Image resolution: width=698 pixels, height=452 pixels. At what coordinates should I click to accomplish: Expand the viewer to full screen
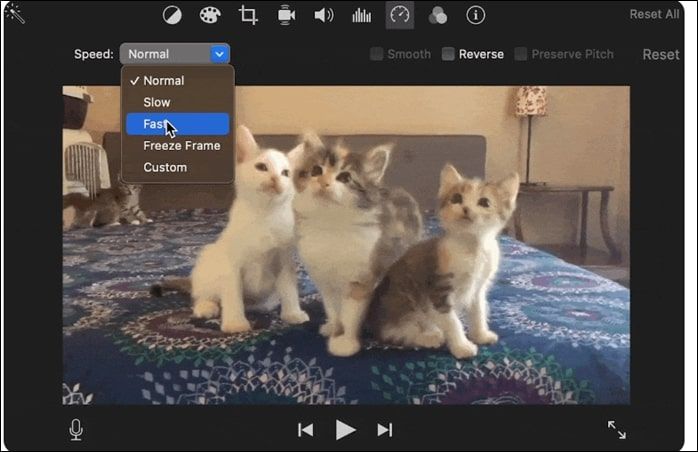[x=617, y=430]
